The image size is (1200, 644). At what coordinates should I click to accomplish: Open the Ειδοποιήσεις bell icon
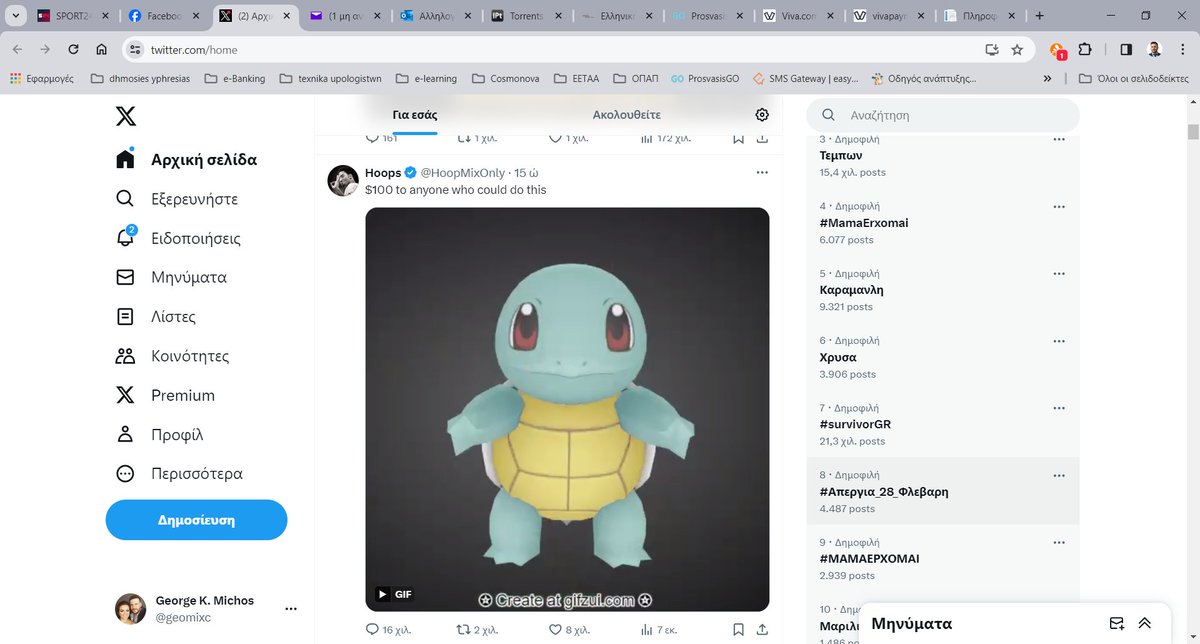[125, 238]
